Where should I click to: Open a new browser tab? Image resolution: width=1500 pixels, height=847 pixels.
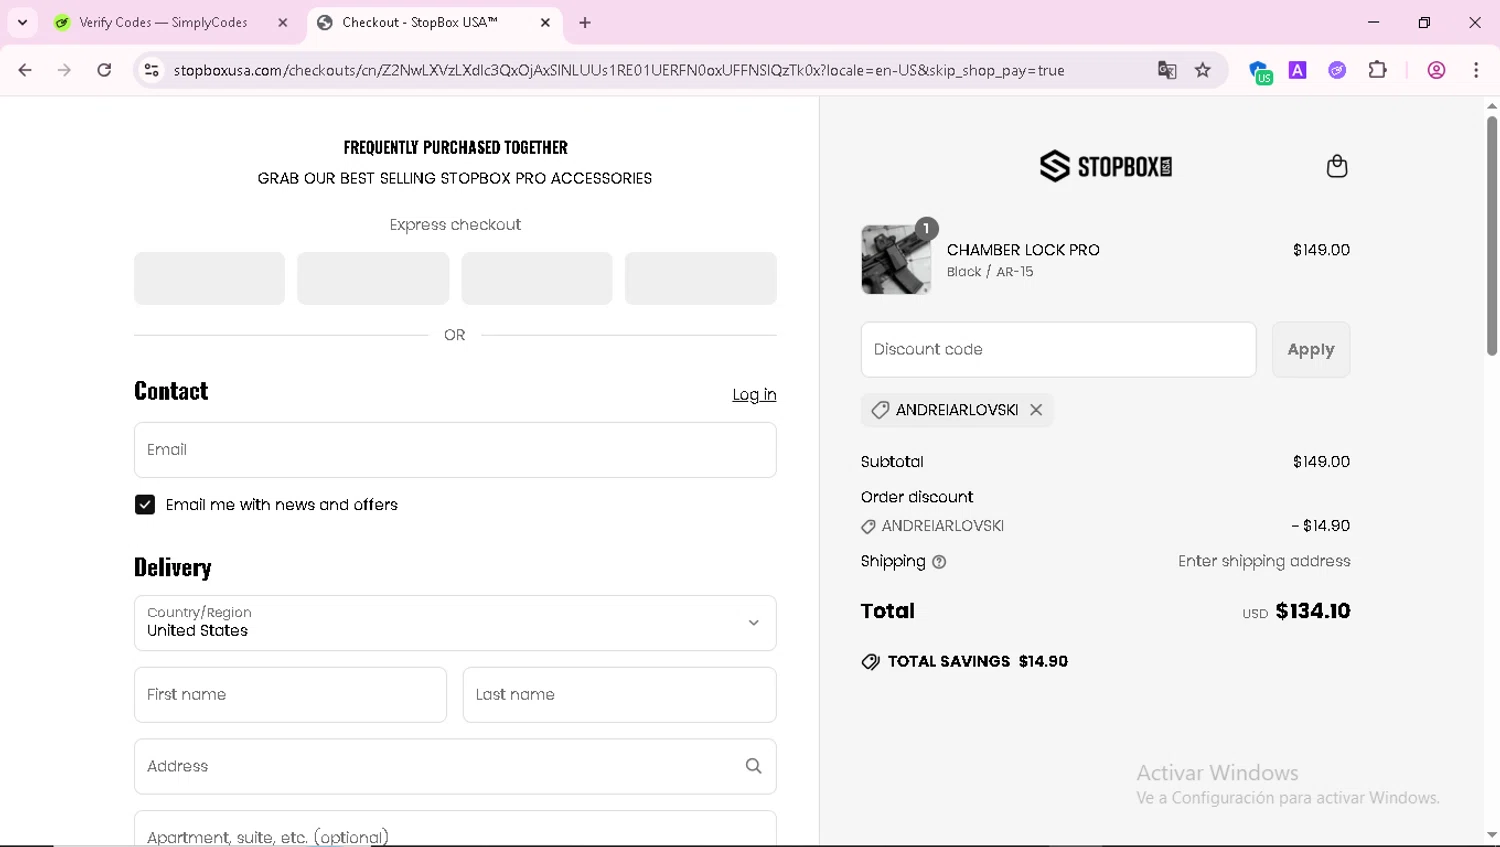coord(585,22)
